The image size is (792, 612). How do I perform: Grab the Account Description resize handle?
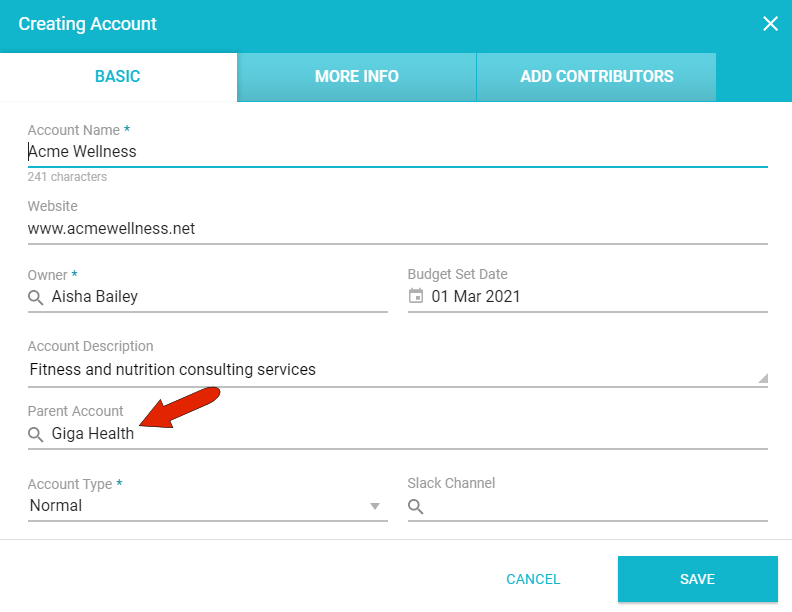pos(763,378)
